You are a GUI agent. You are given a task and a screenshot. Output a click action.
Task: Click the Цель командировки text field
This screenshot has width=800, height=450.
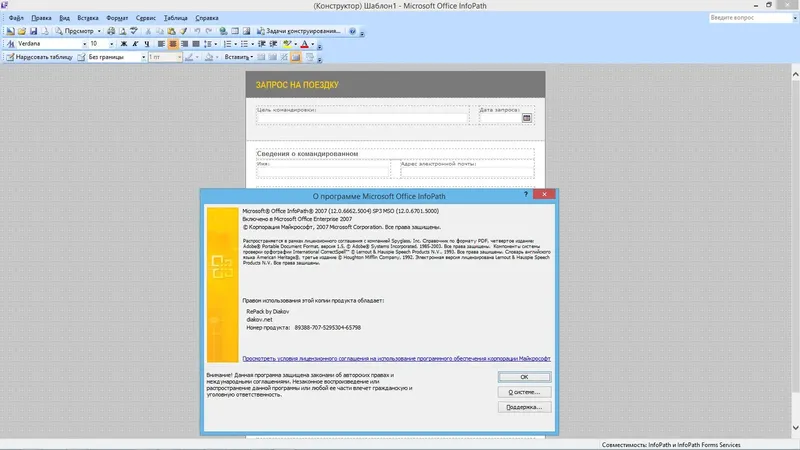coord(362,118)
